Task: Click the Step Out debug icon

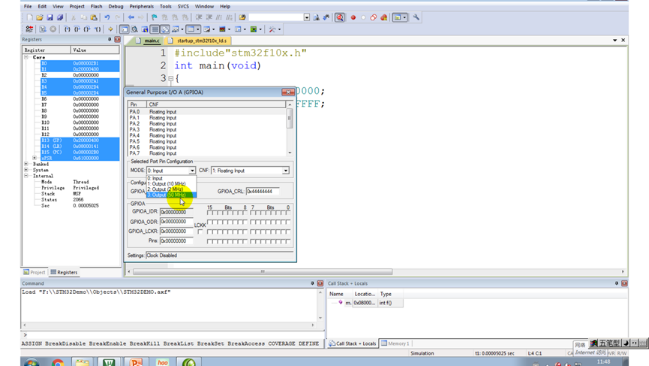Action: click(x=87, y=29)
